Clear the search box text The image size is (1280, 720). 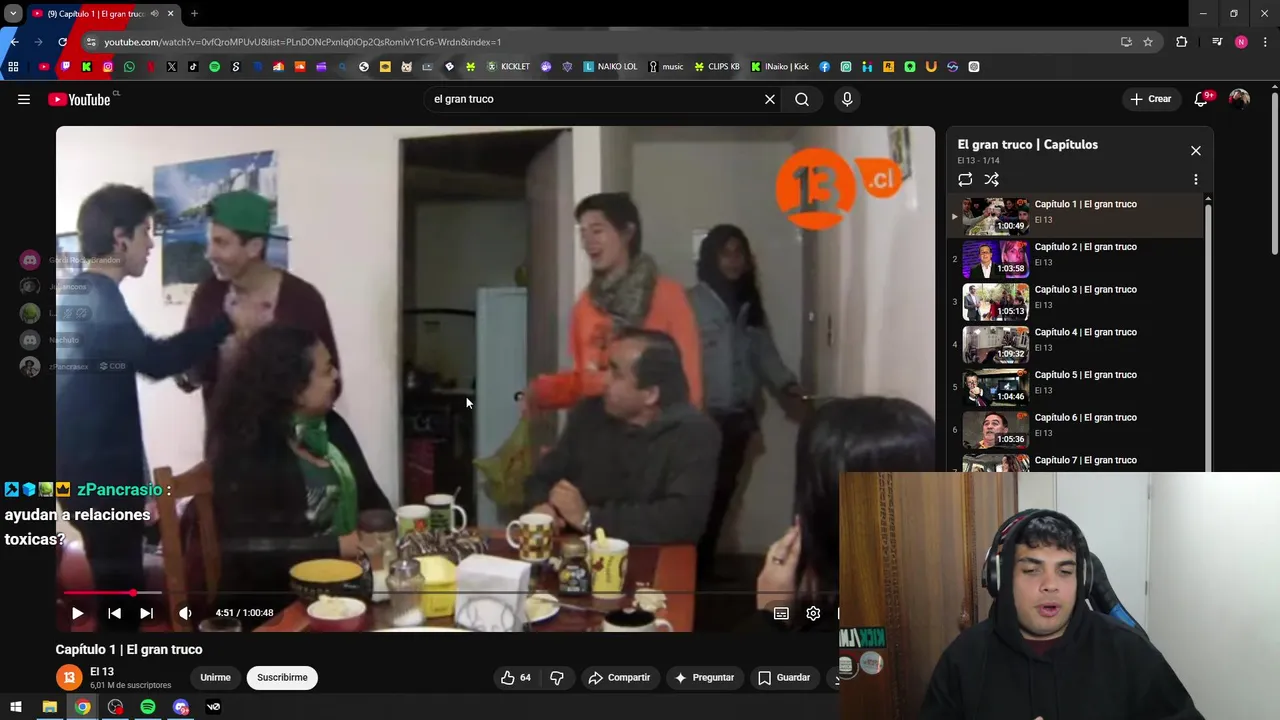pos(770,99)
